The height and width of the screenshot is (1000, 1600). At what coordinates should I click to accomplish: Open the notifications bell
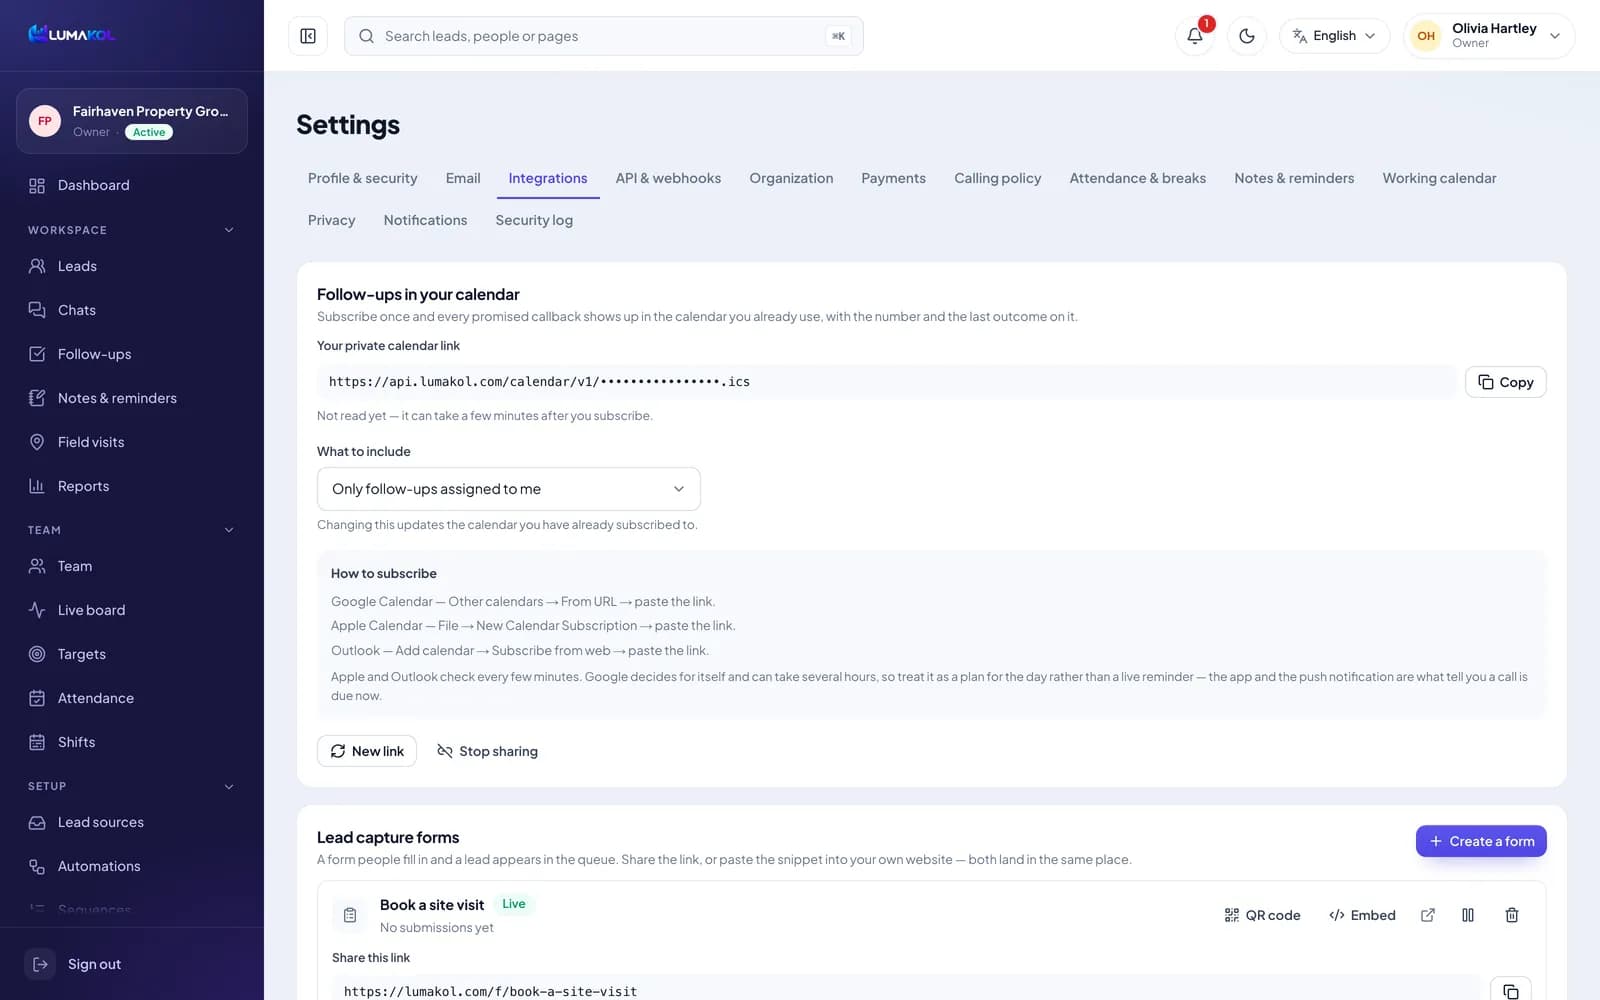[x=1195, y=36]
